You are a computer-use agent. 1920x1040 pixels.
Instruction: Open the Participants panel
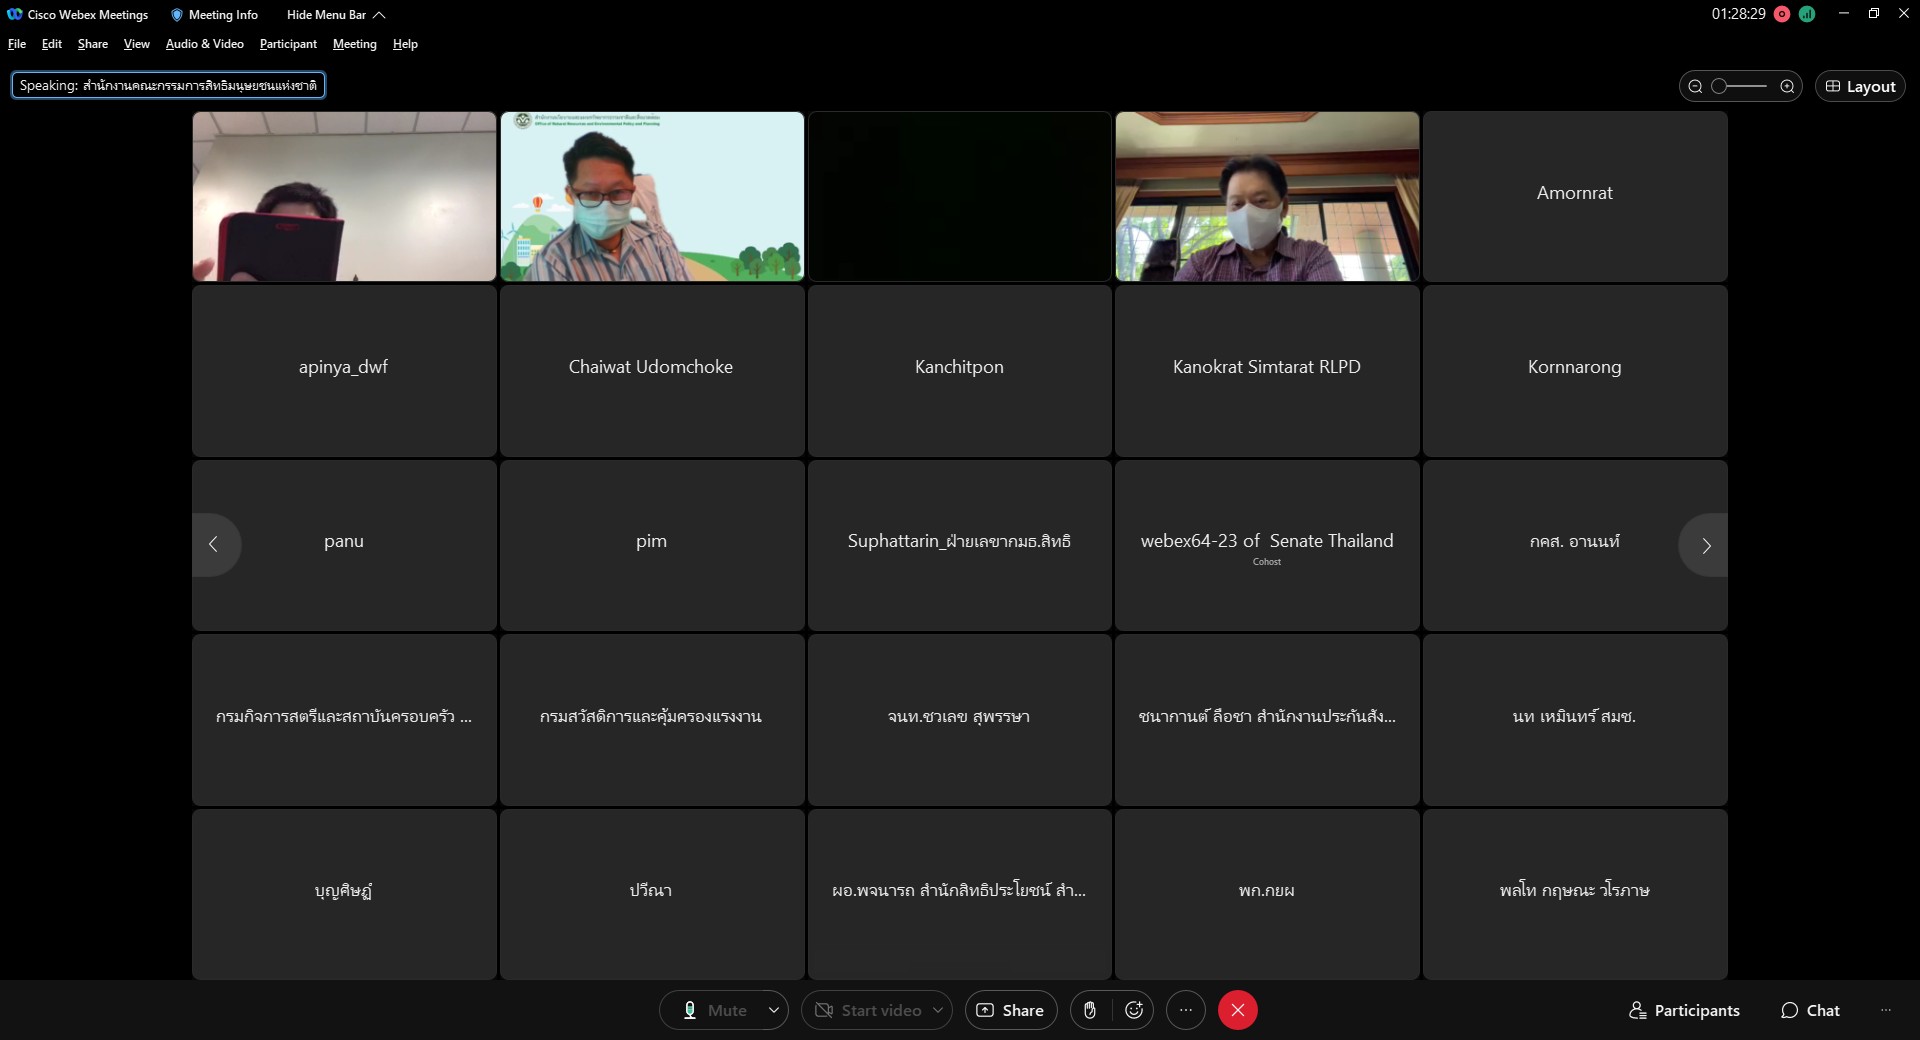click(x=1685, y=1010)
